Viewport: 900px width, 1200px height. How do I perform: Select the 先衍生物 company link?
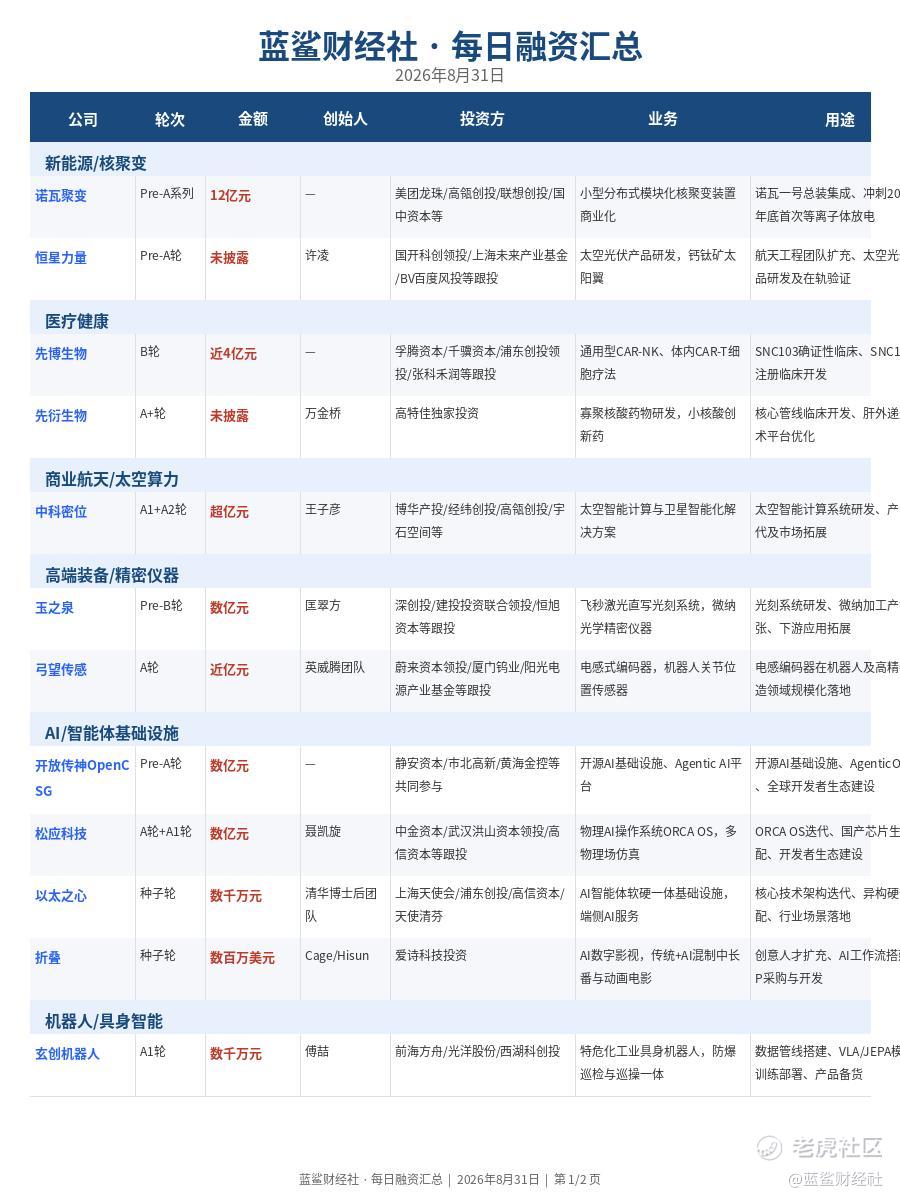[61, 416]
